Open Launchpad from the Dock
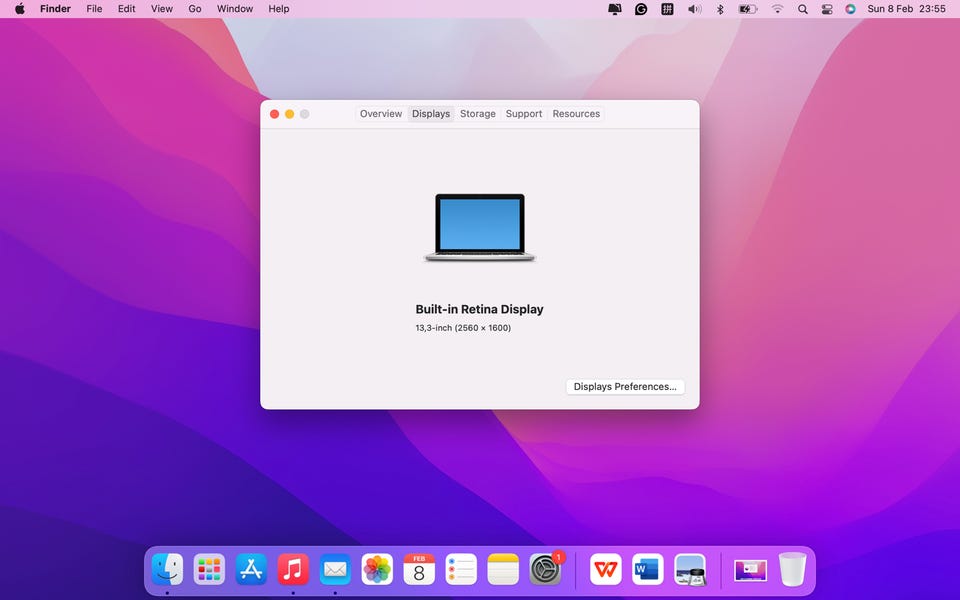Viewport: 960px width, 600px height. click(209, 570)
